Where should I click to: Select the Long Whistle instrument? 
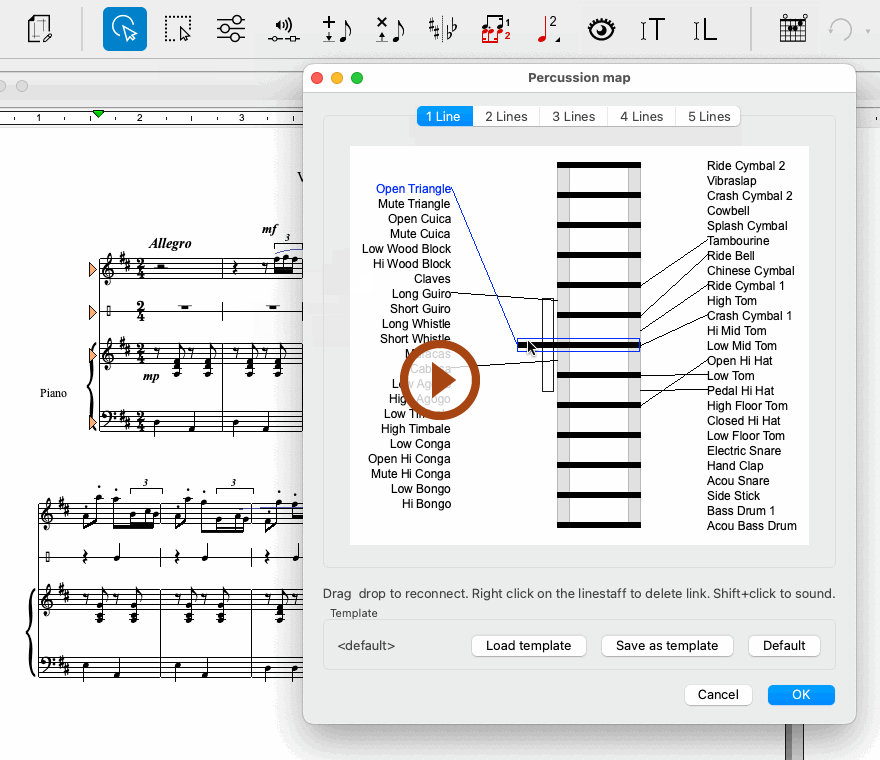(x=416, y=324)
